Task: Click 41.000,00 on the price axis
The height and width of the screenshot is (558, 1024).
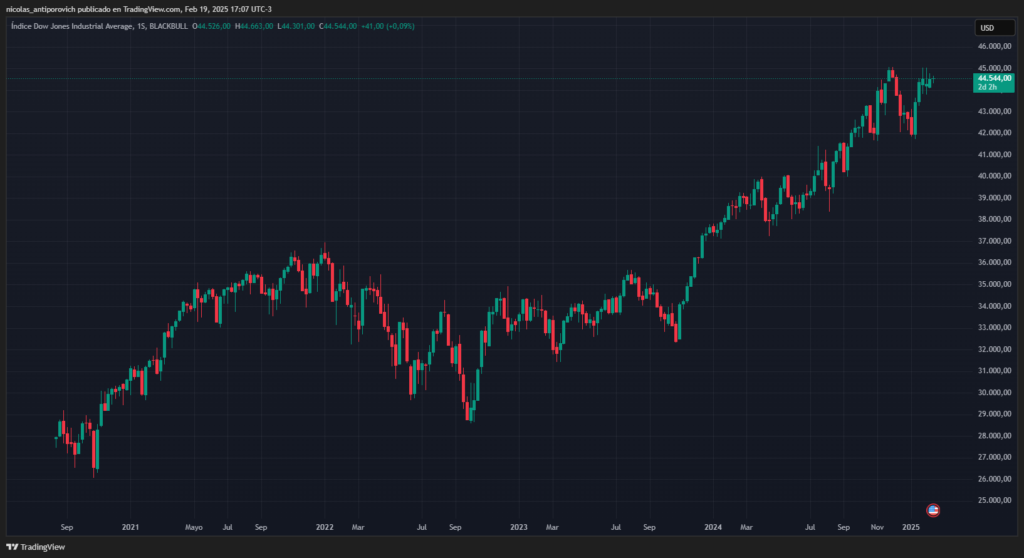Action: click(x=995, y=154)
